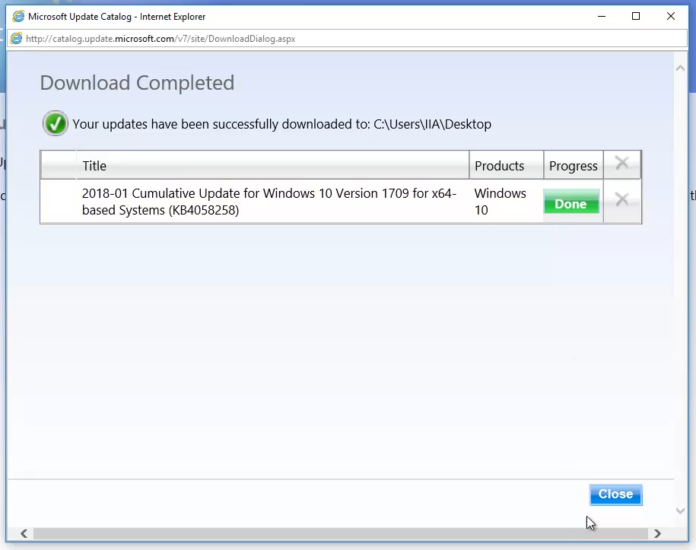Close the Internet Explorer dialog window
Image resolution: width=696 pixels, height=550 pixels.
[x=671, y=16]
